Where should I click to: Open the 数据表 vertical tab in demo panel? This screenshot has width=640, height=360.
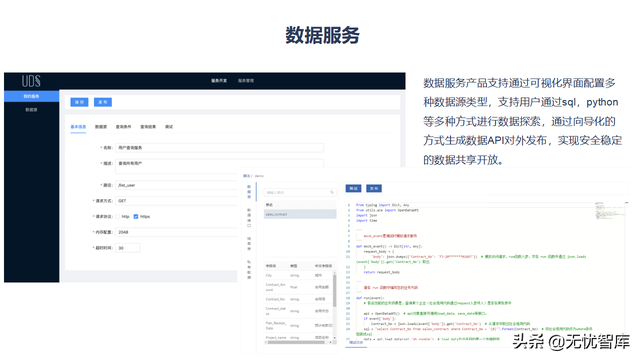coord(249,192)
